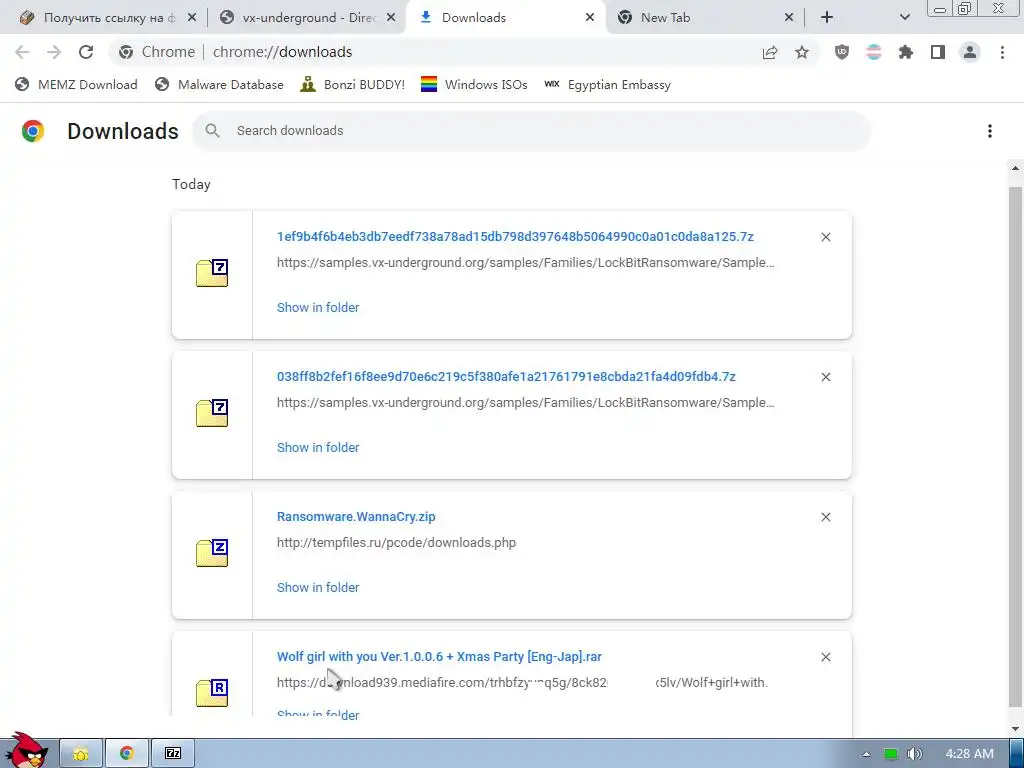Viewport: 1024px width, 768px height.
Task: Click the Show desktop button
Action: click(x=1016, y=754)
